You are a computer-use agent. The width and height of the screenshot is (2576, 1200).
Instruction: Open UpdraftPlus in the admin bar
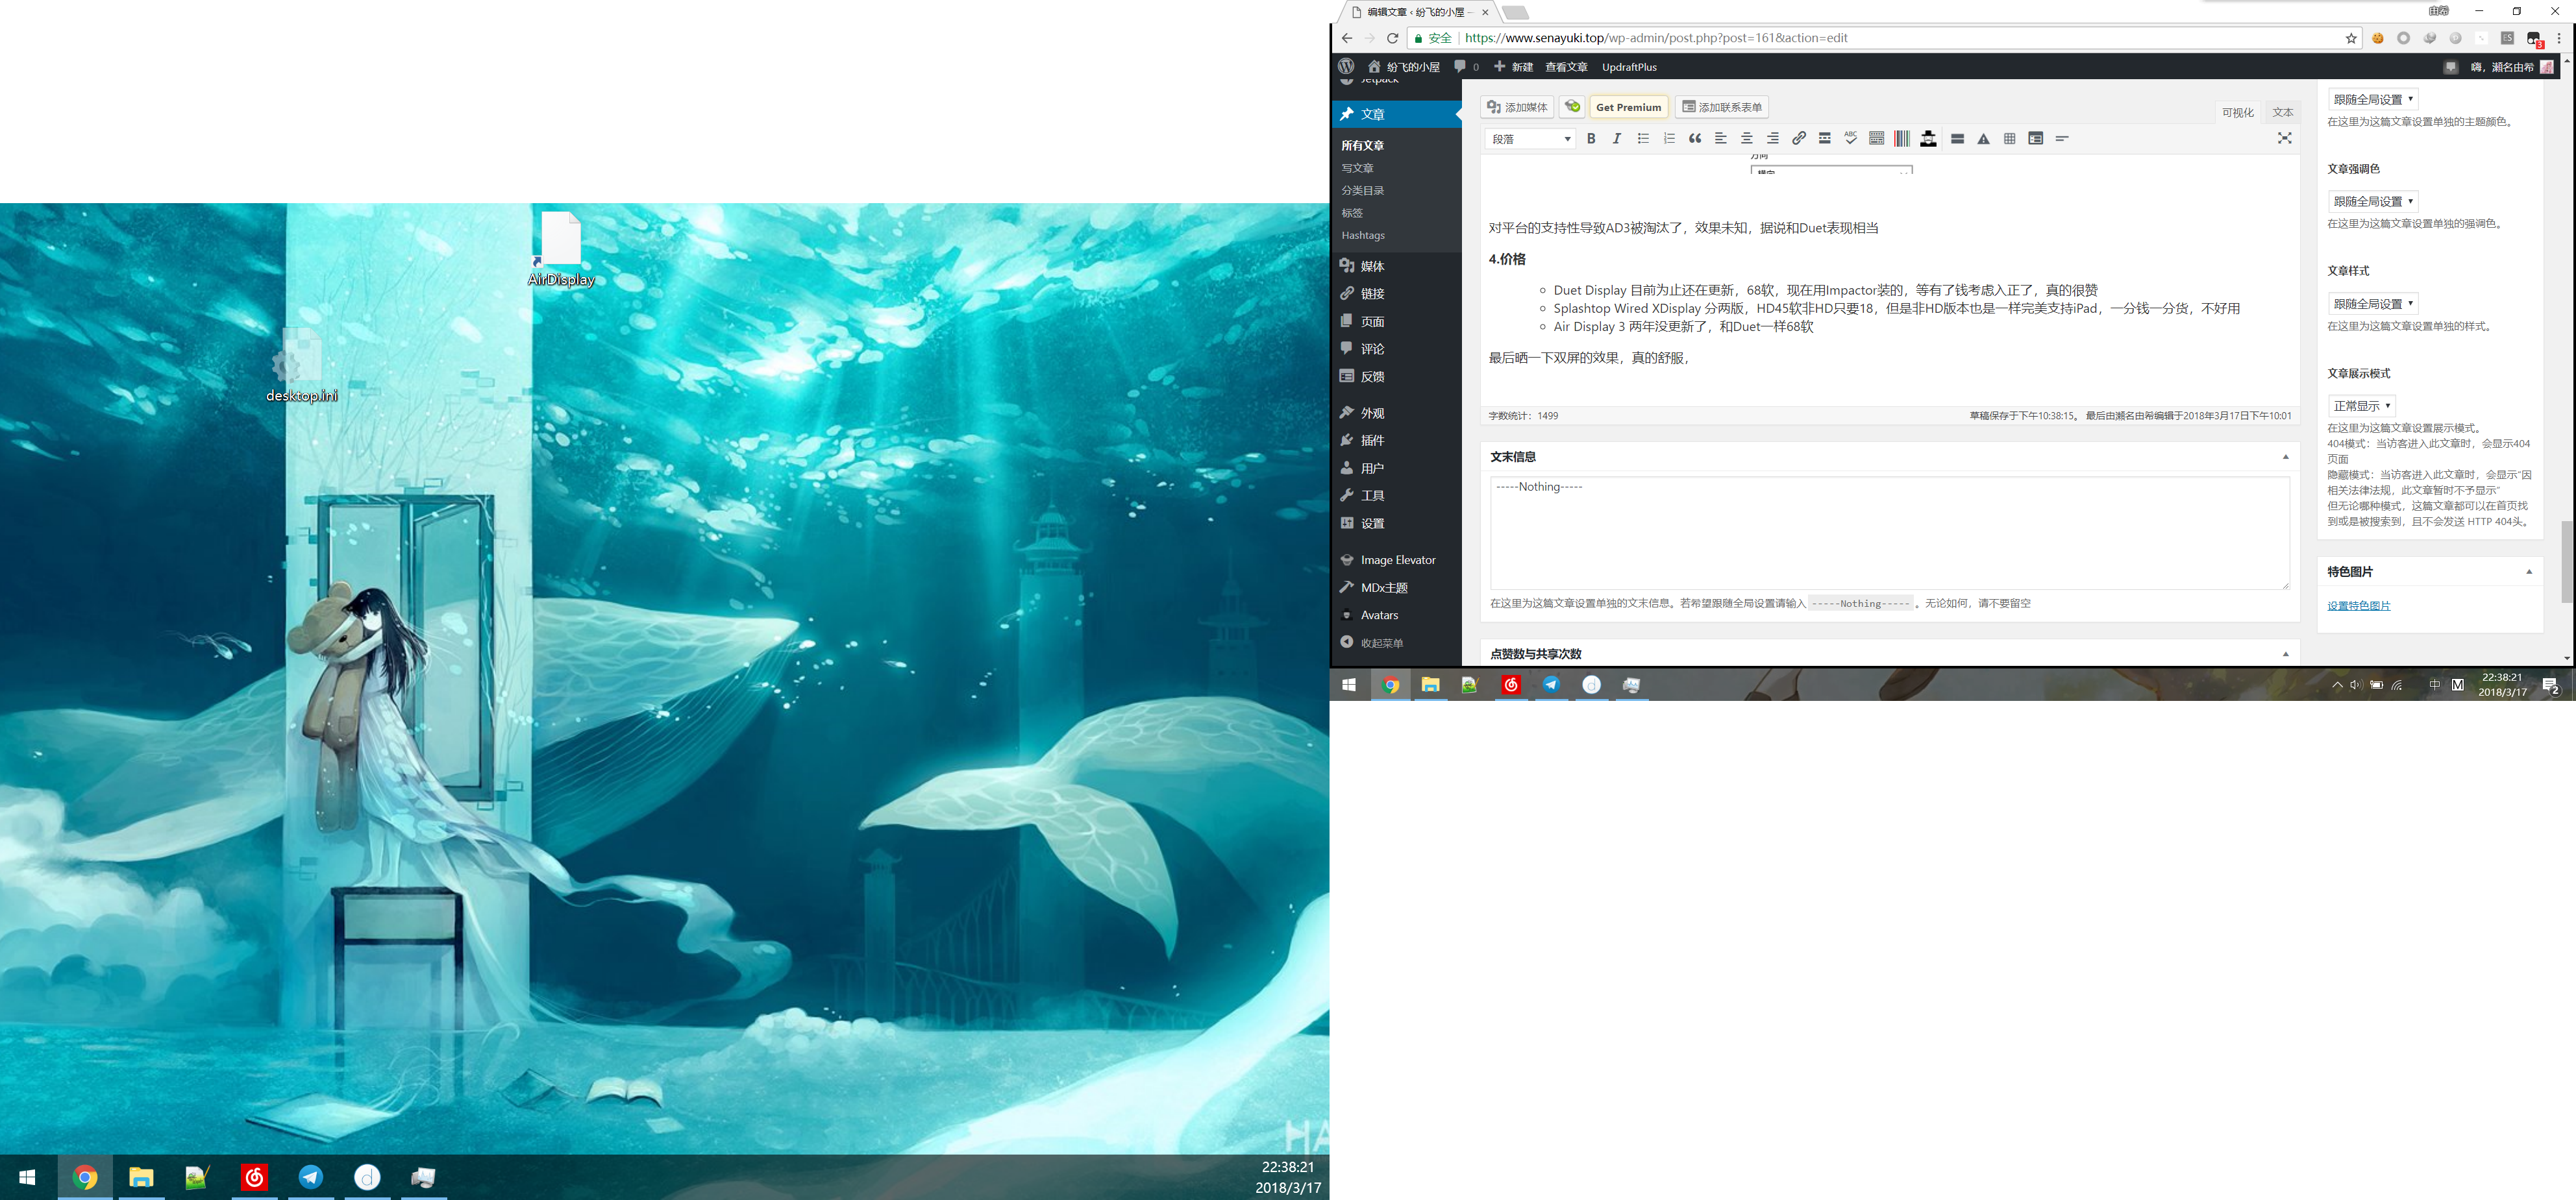click(x=1629, y=67)
